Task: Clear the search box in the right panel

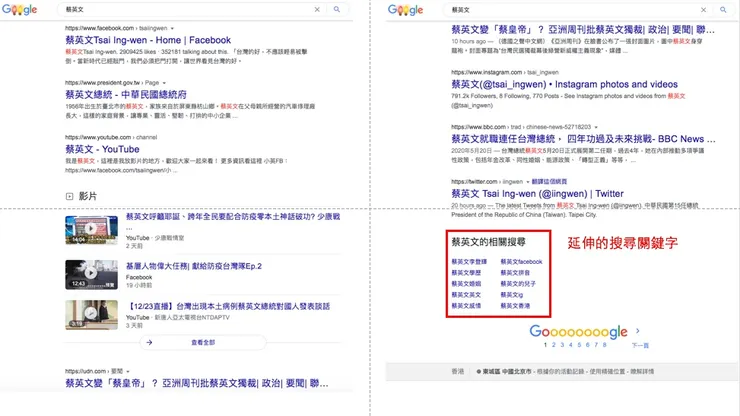Action: click(703, 10)
